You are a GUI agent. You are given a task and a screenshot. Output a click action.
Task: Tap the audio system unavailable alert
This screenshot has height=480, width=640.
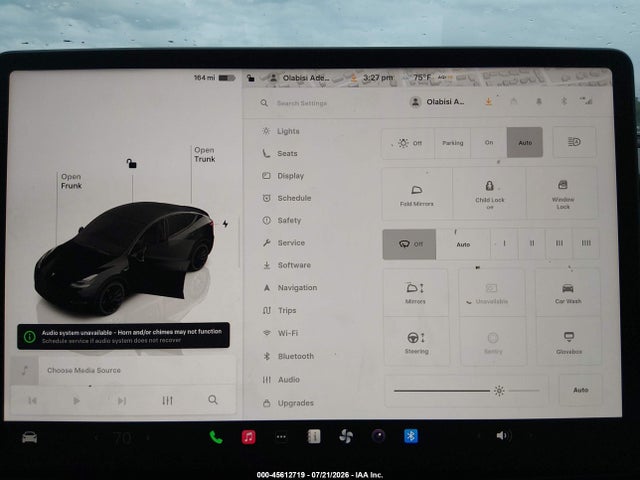pos(123,336)
